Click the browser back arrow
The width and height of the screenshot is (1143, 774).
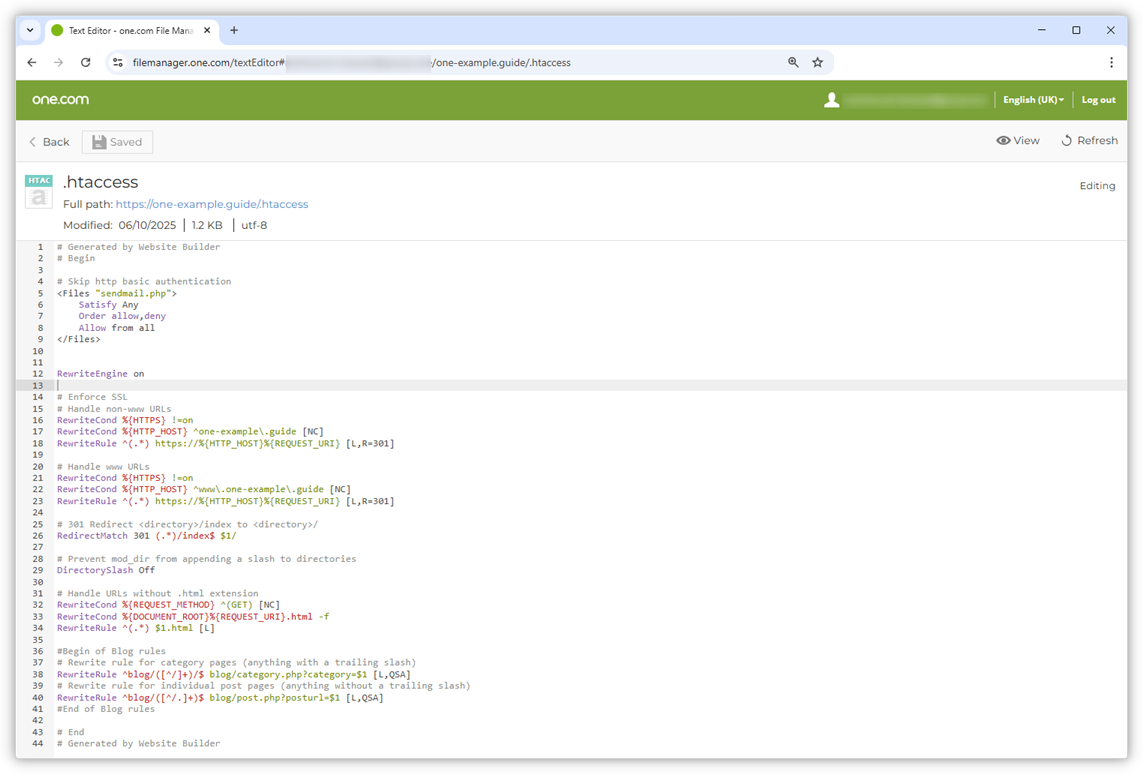click(31, 62)
